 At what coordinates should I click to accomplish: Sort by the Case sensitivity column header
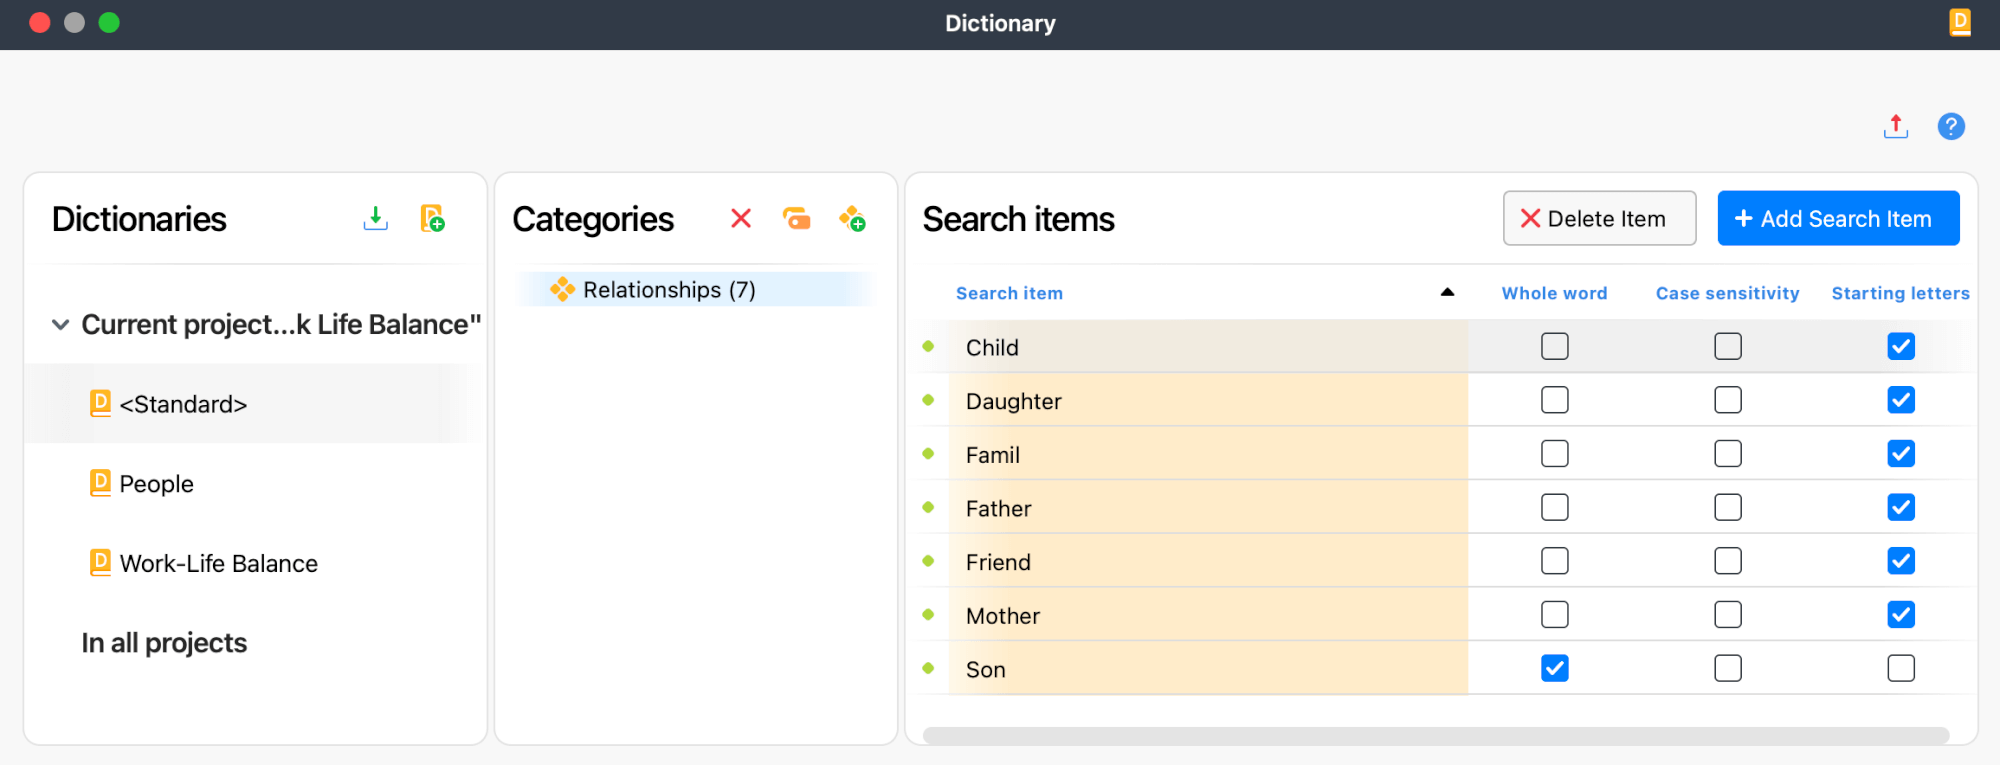[x=1727, y=293]
